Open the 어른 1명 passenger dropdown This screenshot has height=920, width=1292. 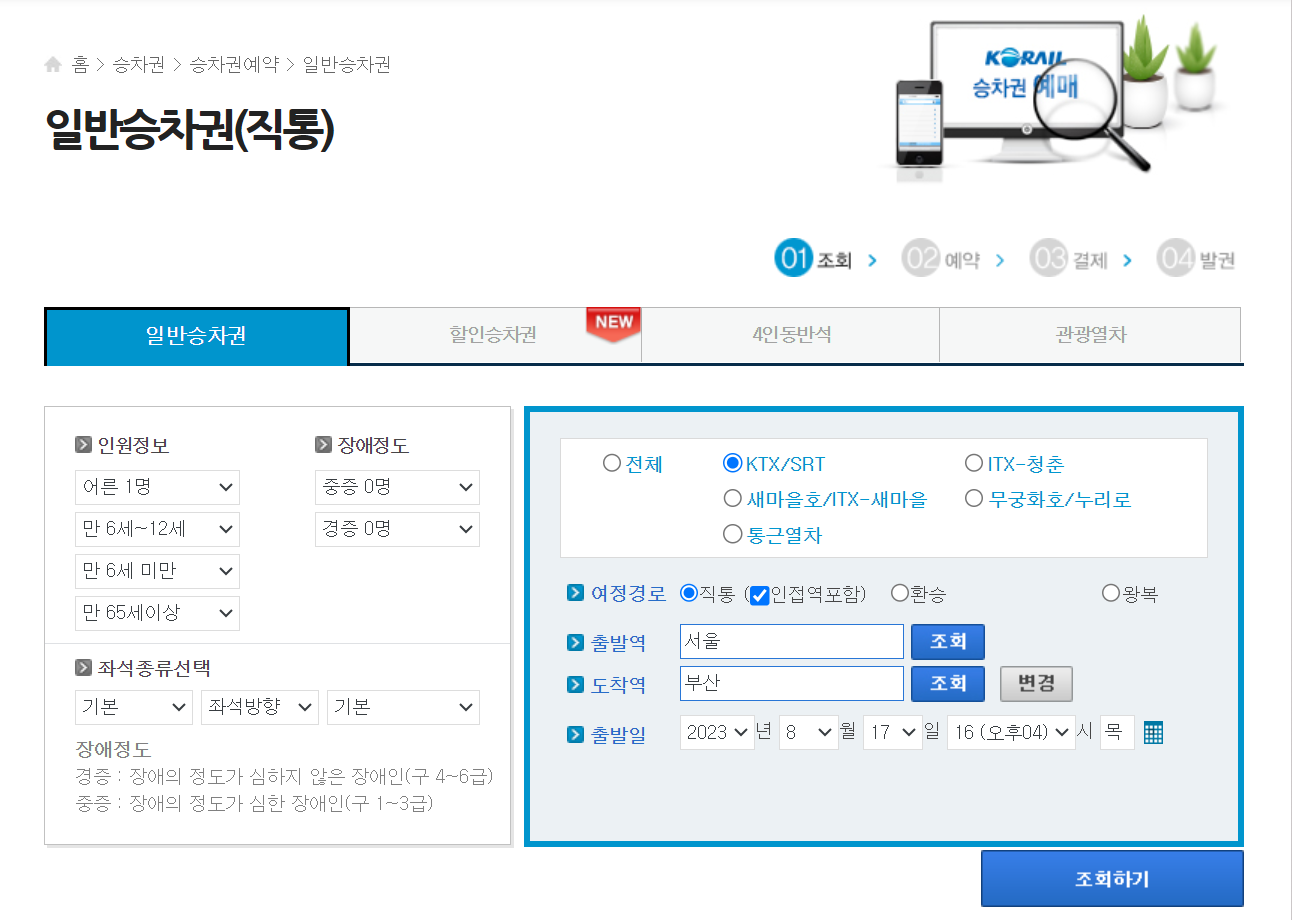[x=157, y=487]
